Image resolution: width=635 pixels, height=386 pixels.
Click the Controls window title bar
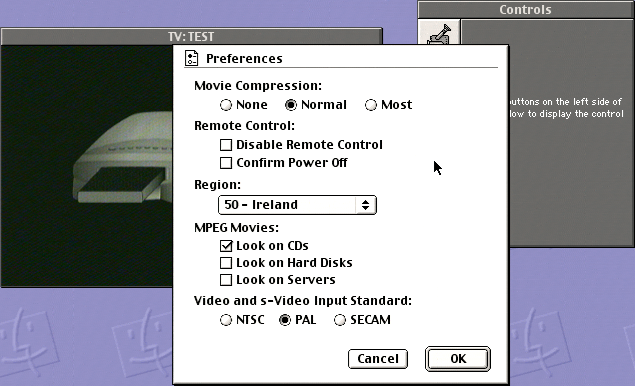526,9
